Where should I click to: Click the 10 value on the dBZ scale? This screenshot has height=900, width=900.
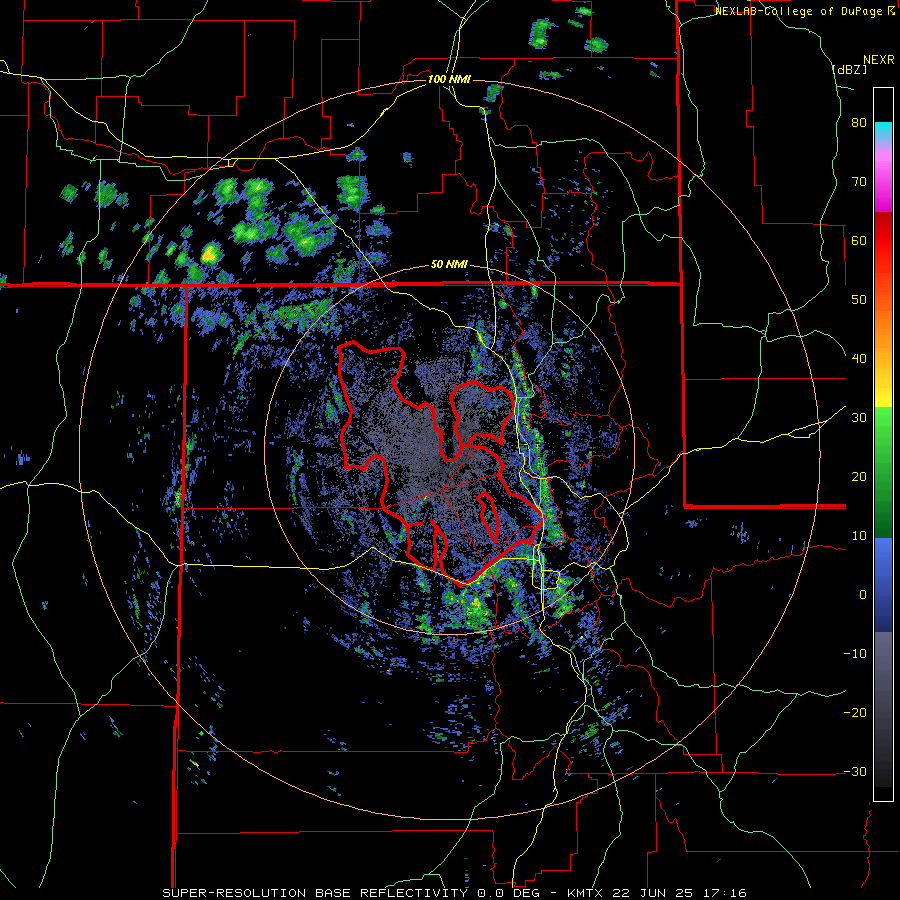click(859, 536)
